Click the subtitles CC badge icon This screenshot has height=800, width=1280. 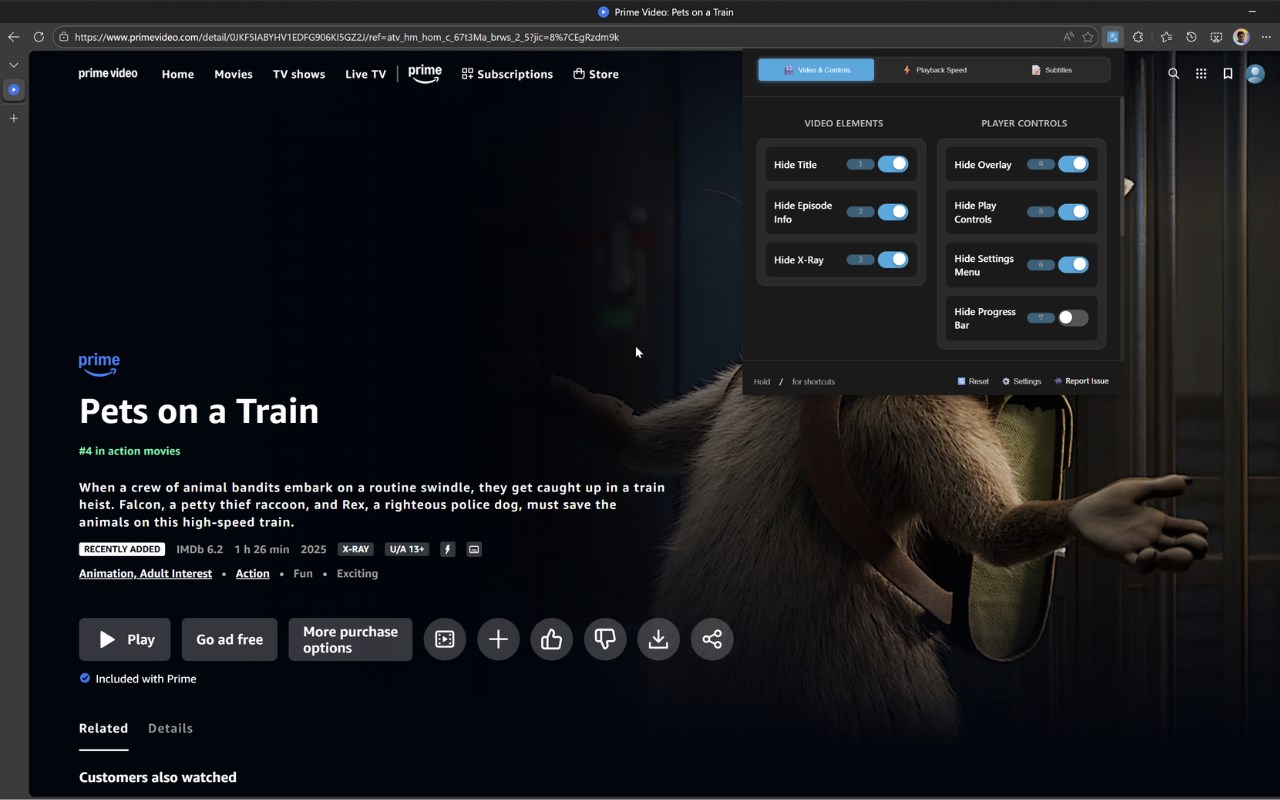pos(474,549)
